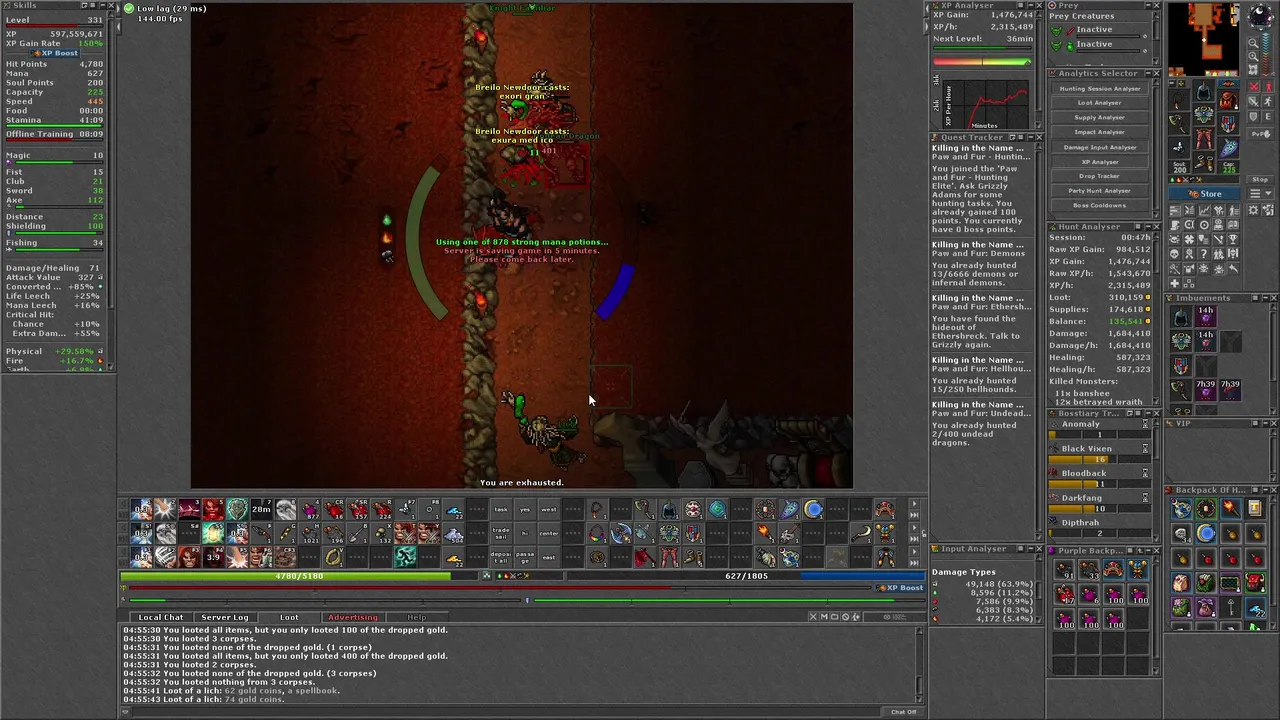Click the first action bar spell slot

click(141, 509)
